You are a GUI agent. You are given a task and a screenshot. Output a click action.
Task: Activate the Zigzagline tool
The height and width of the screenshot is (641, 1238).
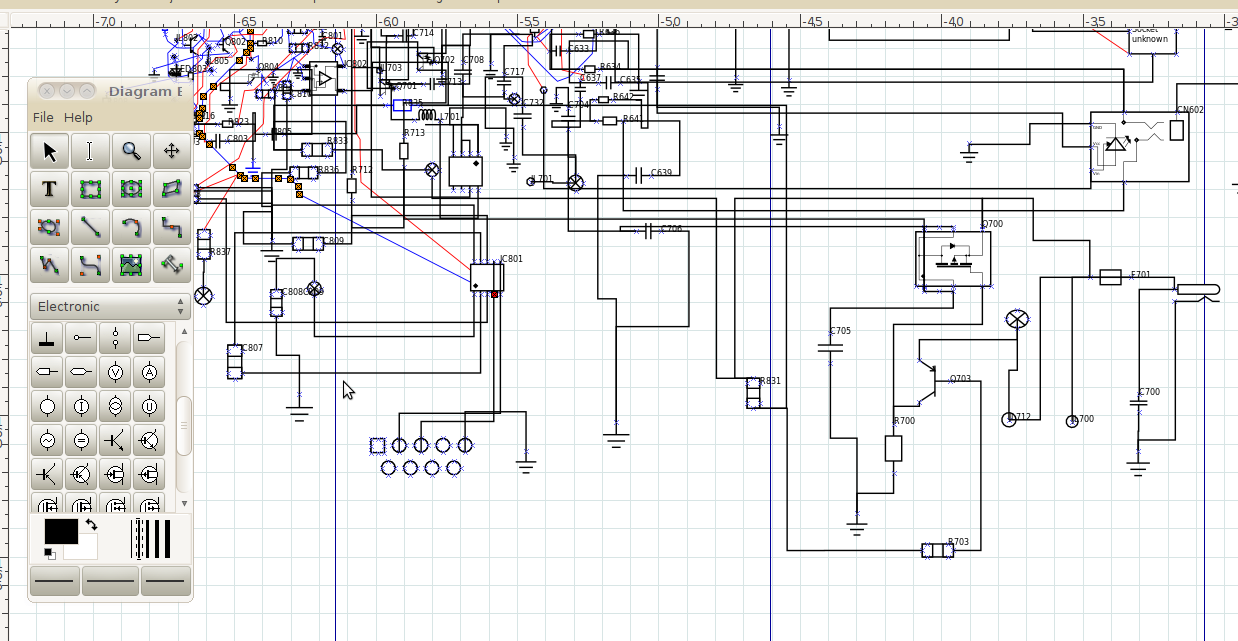point(171,227)
